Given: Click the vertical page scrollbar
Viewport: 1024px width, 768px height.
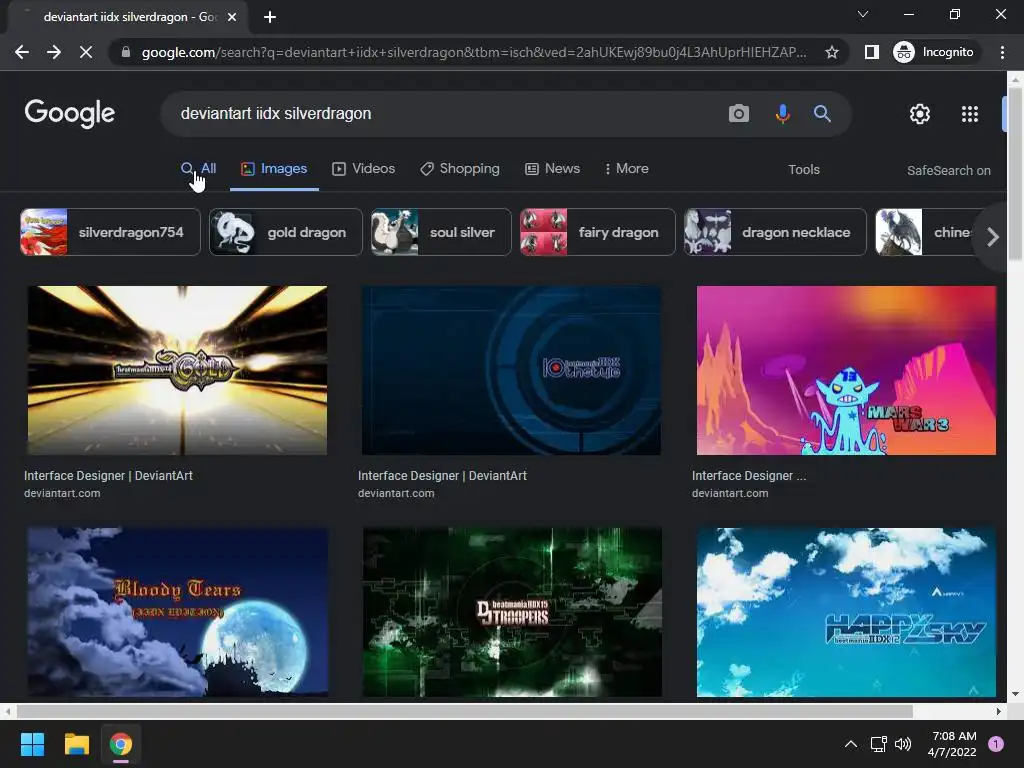Looking at the screenshot, I should pos(1015,173).
